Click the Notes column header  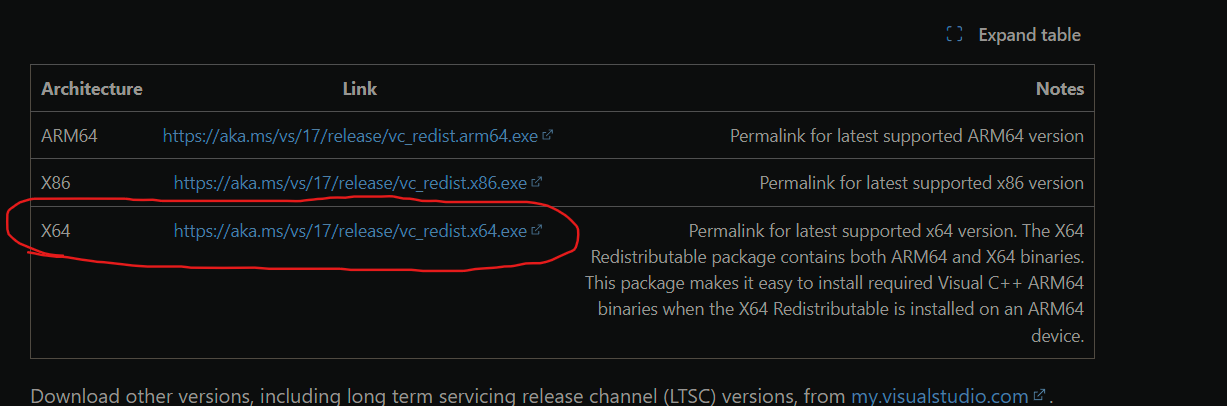click(x=1060, y=89)
